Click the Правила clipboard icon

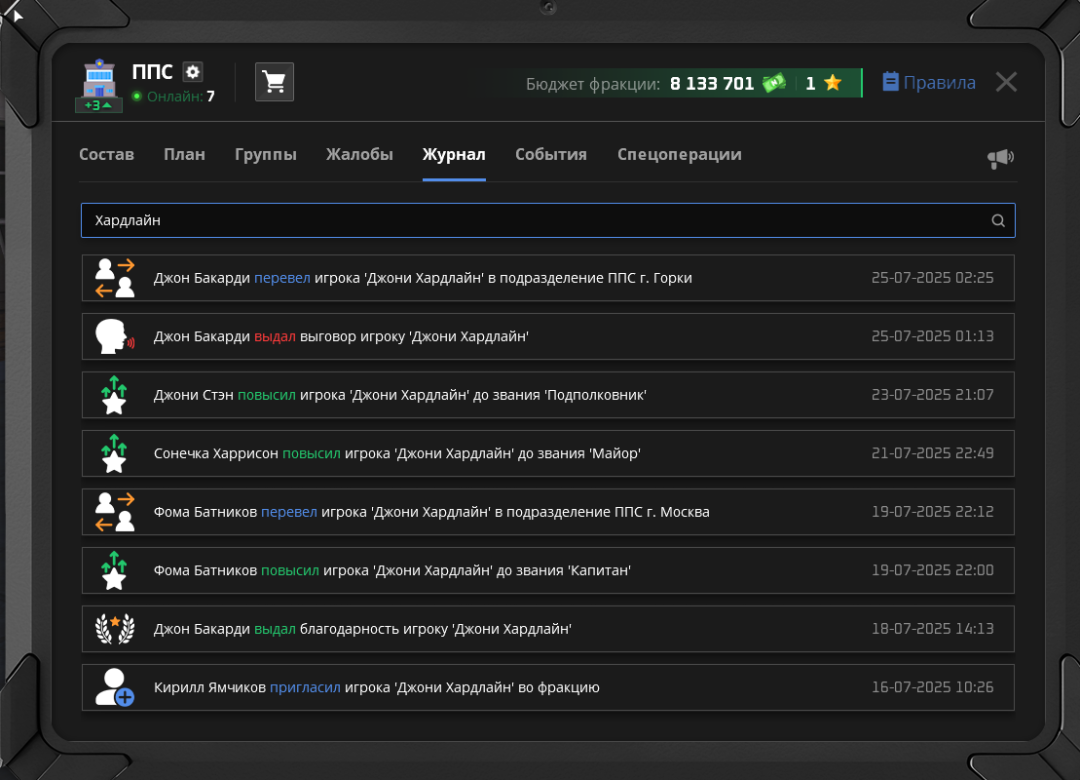(x=890, y=82)
